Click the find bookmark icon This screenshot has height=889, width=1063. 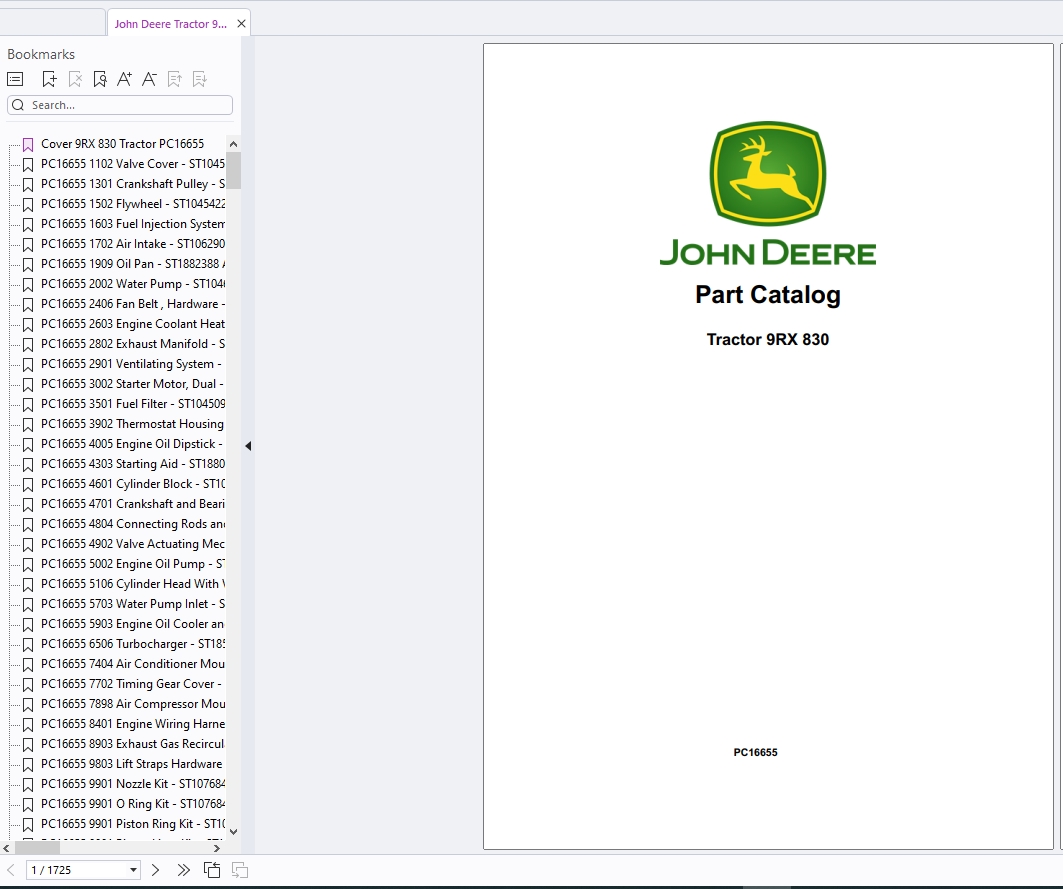[100, 79]
